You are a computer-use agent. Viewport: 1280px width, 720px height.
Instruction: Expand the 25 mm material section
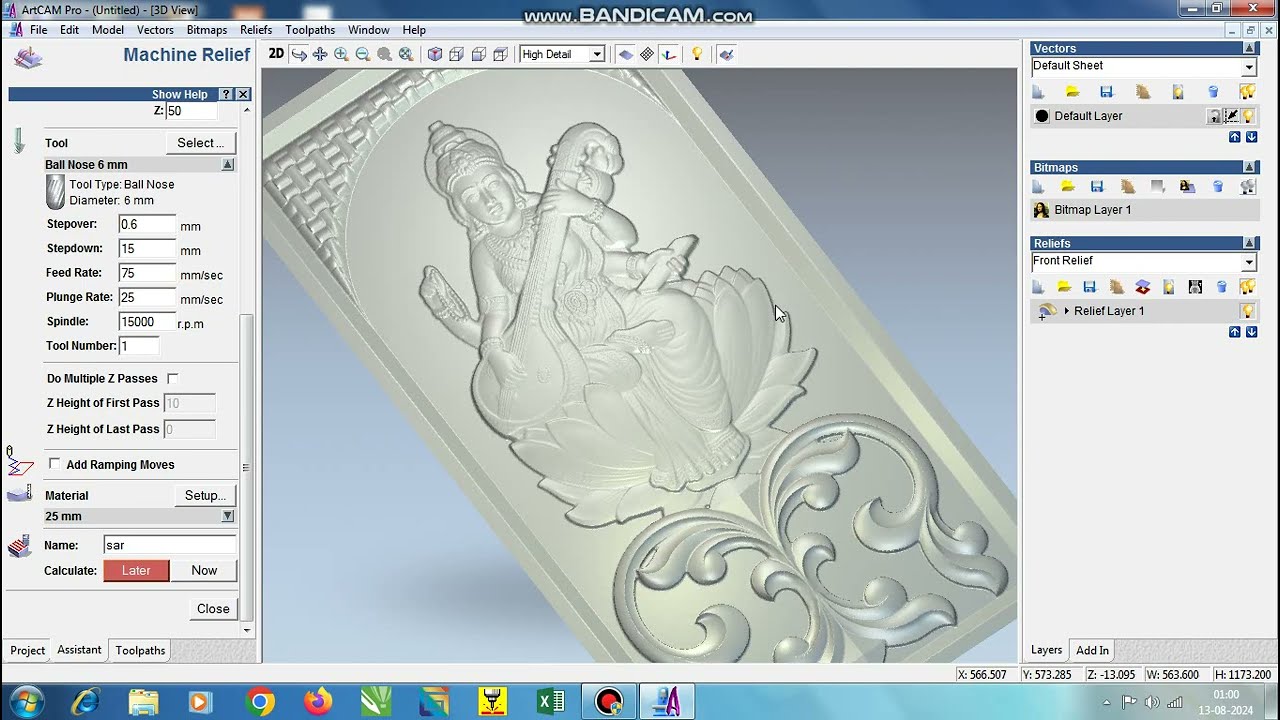pyautogui.click(x=227, y=516)
